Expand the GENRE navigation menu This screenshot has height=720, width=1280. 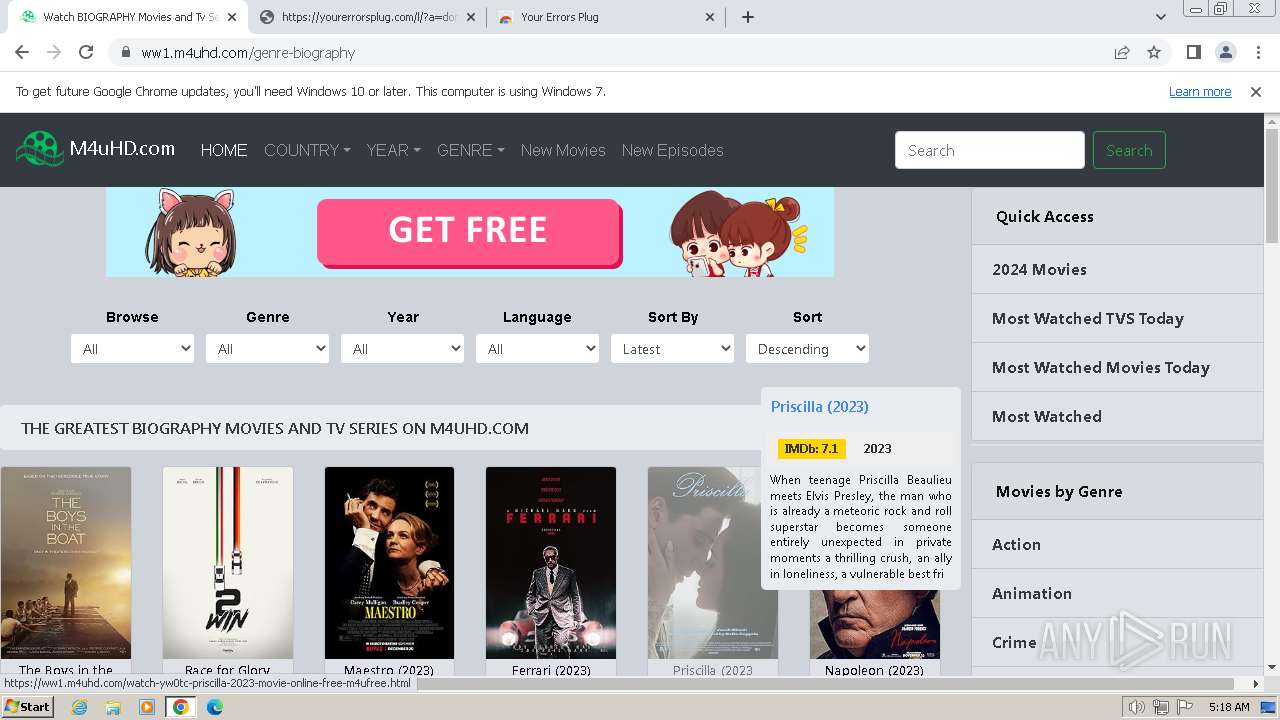[470, 150]
